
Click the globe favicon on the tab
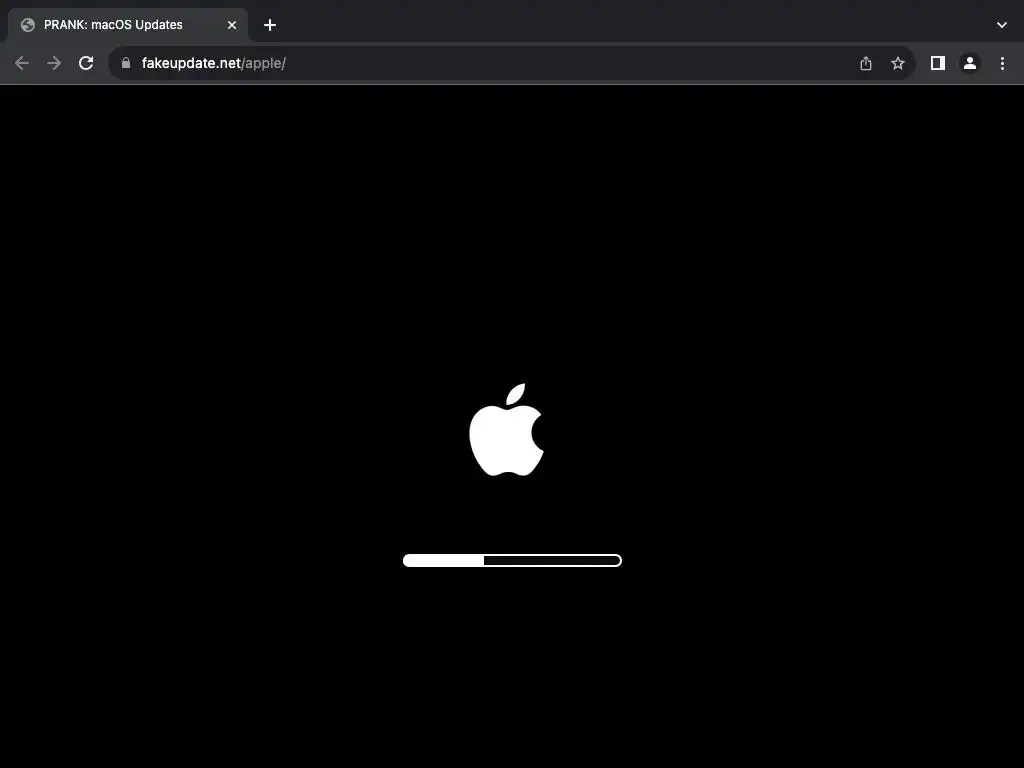click(x=27, y=25)
